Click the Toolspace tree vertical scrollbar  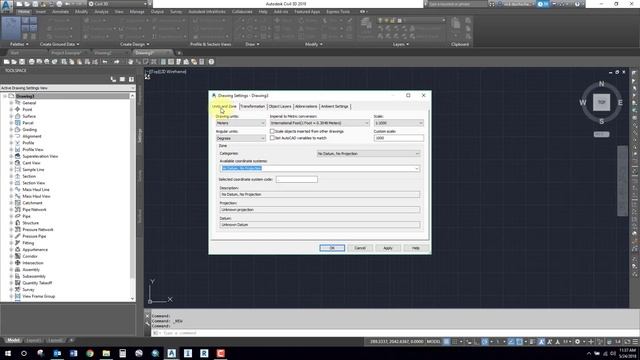[x=132, y=197]
